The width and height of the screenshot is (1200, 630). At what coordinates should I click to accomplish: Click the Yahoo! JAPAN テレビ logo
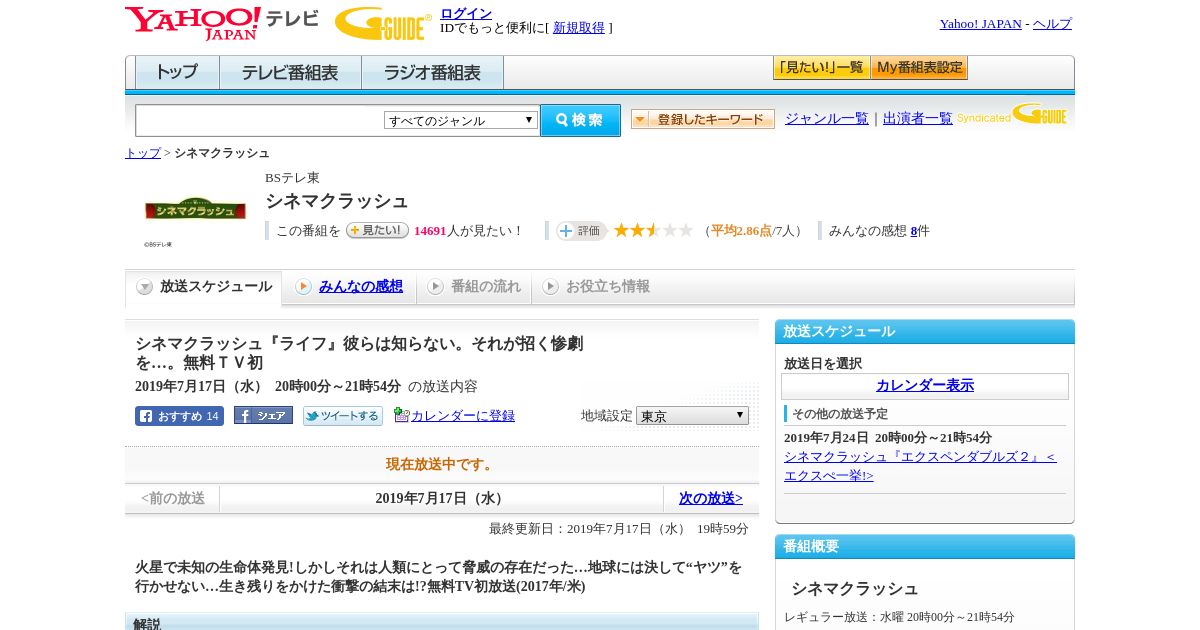(222, 23)
